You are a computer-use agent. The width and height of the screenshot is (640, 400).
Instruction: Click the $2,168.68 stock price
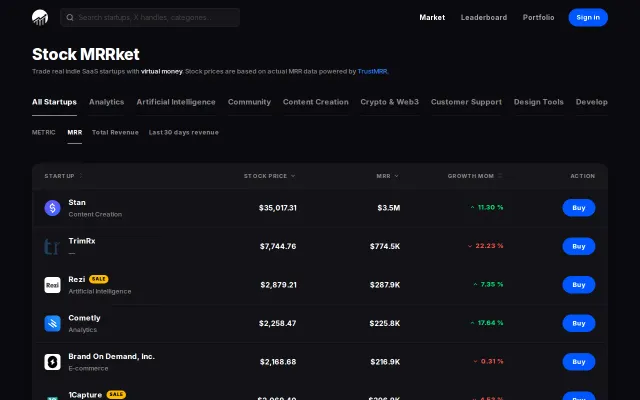tap(278, 362)
